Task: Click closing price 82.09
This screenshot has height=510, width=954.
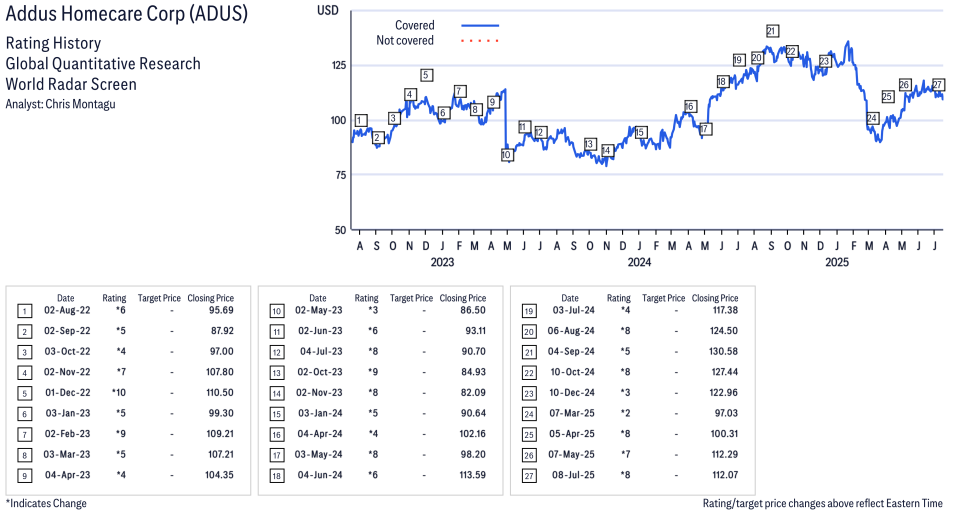Action: 473,393
